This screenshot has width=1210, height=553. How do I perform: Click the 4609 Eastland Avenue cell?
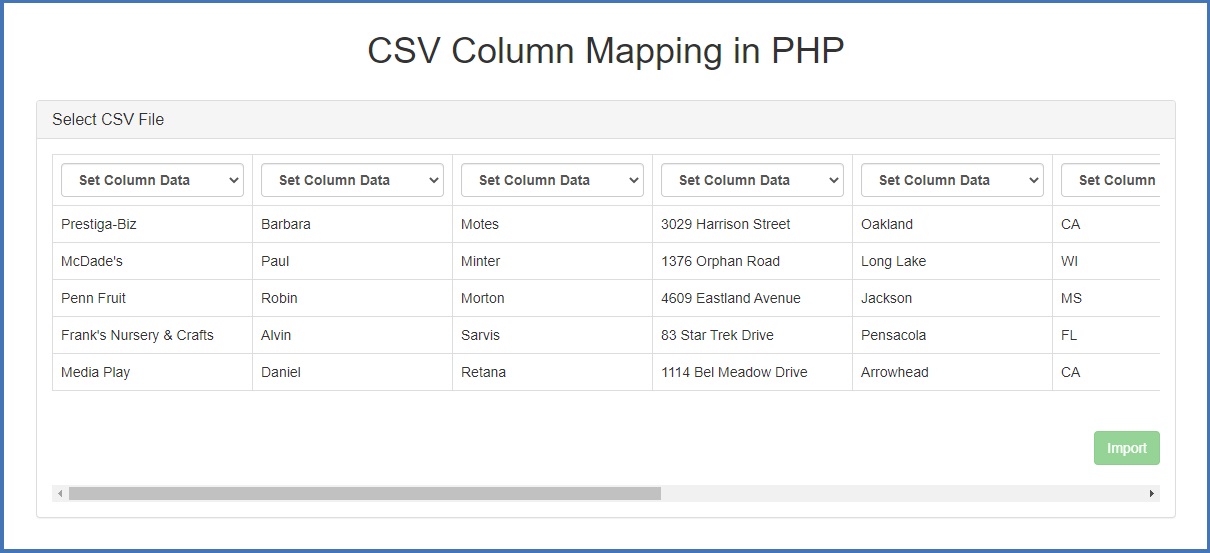tap(752, 298)
